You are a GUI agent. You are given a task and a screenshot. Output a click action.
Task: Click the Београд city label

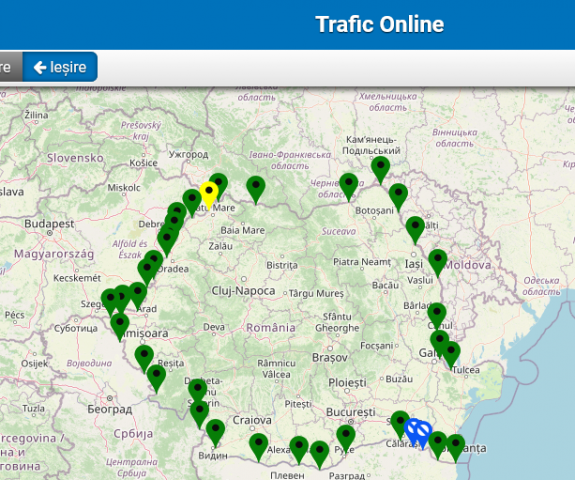coord(110,409)
